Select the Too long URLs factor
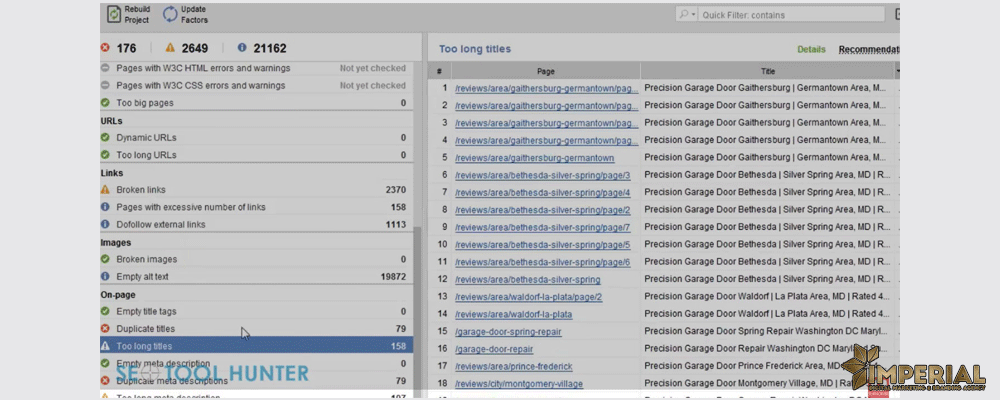The height and width of the screenshot is (400, 1000). pyautogui.click(x=146, y=154)
